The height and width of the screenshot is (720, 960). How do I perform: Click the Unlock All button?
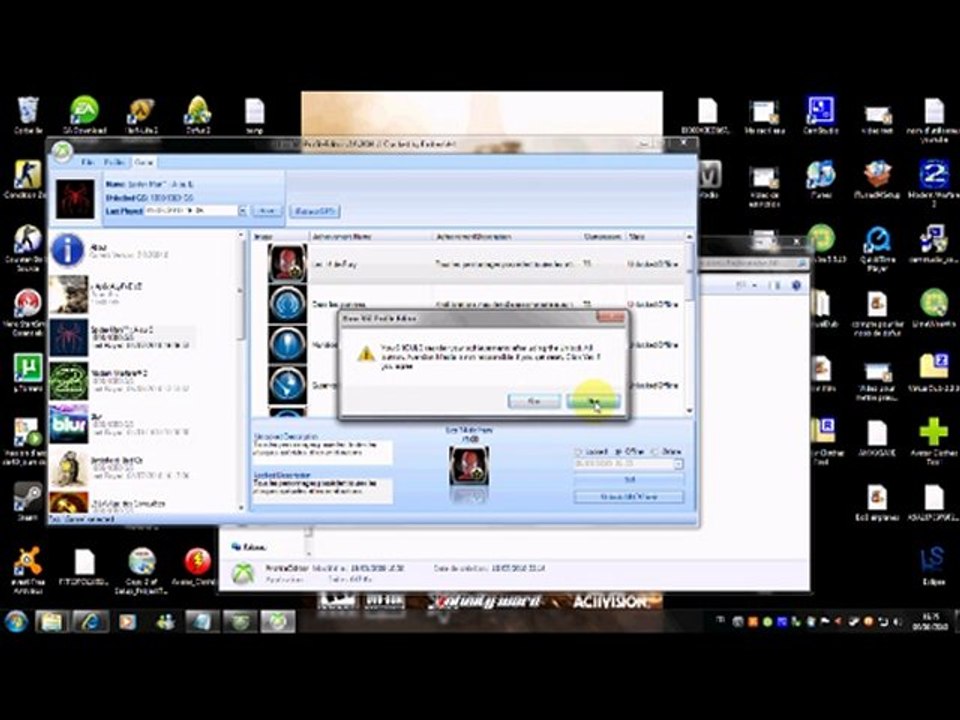tap(629, 497)
